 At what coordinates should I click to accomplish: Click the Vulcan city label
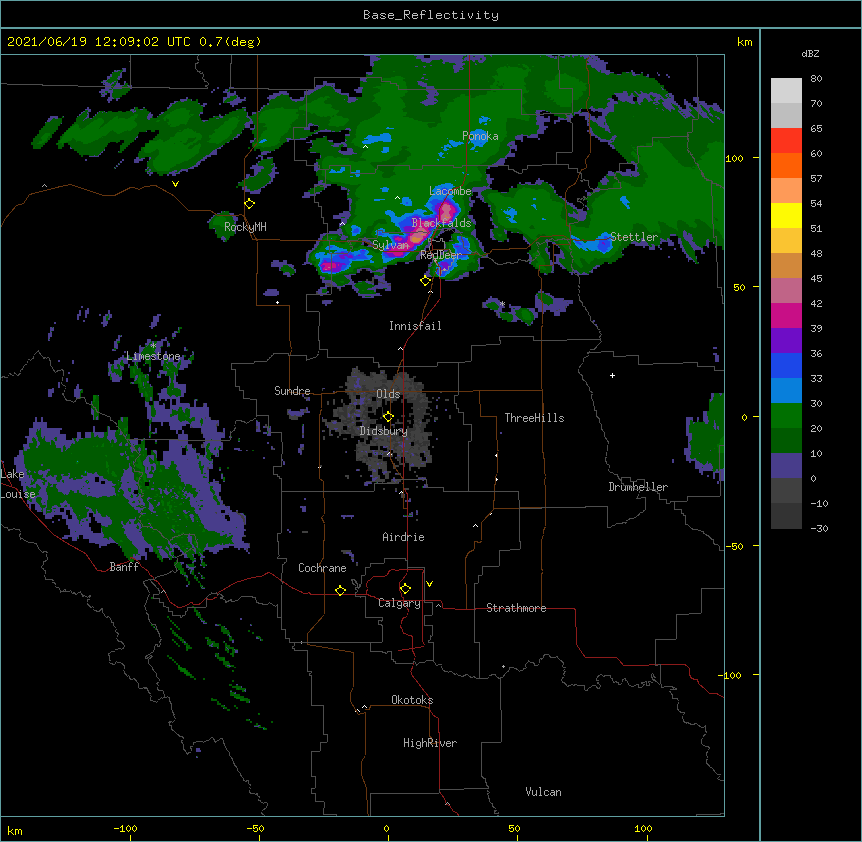(x=543, y=792)
